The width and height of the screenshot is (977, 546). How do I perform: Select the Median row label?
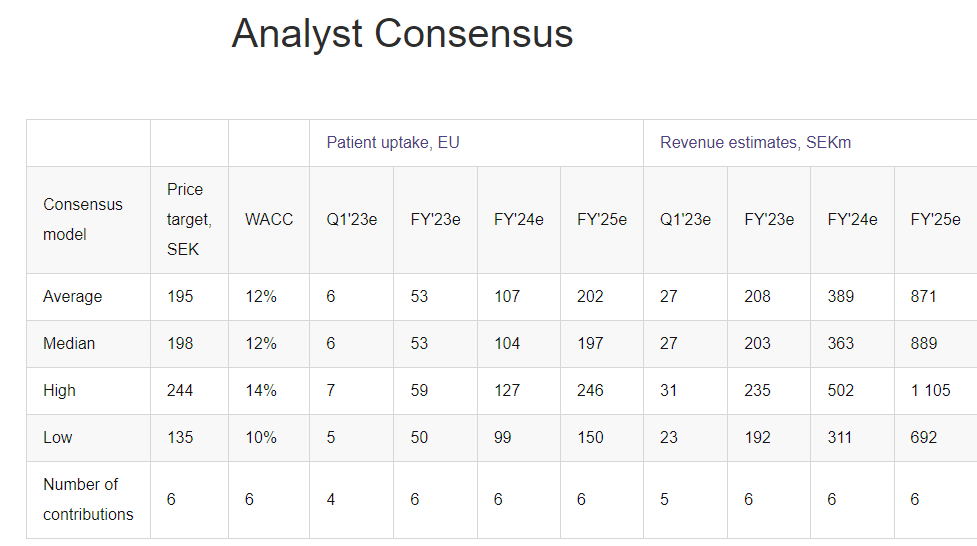(x=69, y=344)
